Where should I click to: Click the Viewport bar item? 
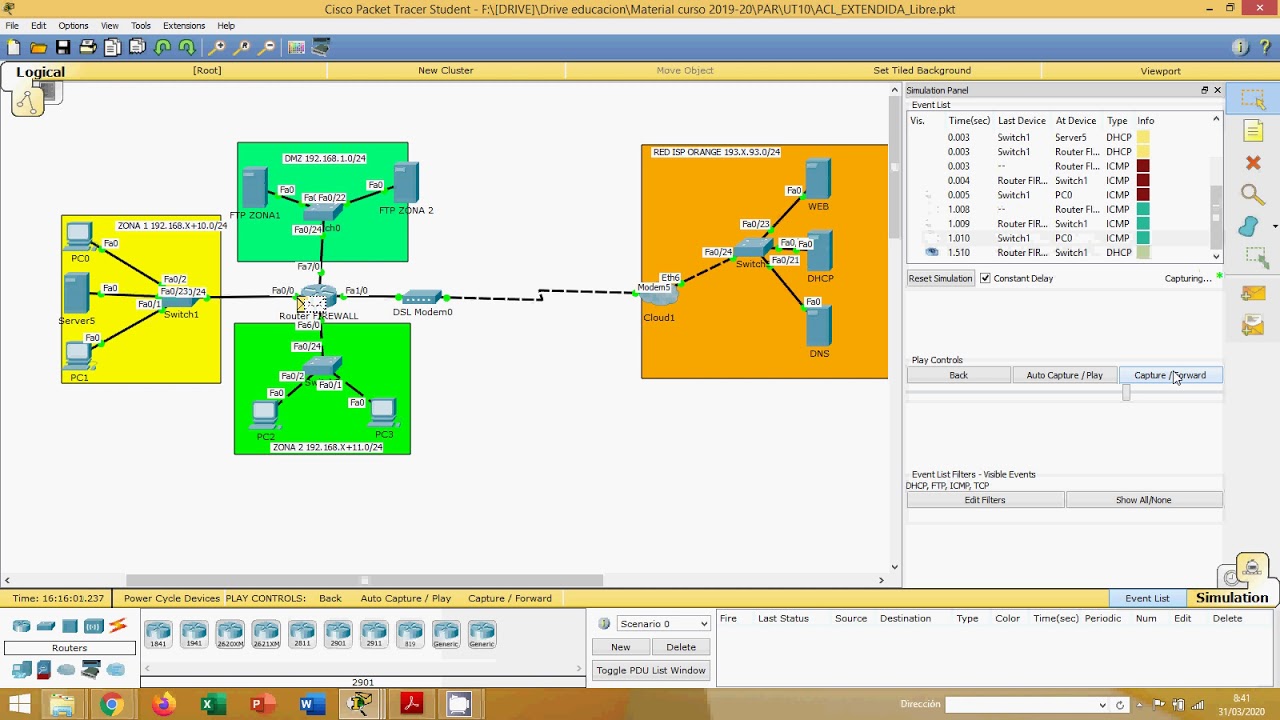(1161, 71)
